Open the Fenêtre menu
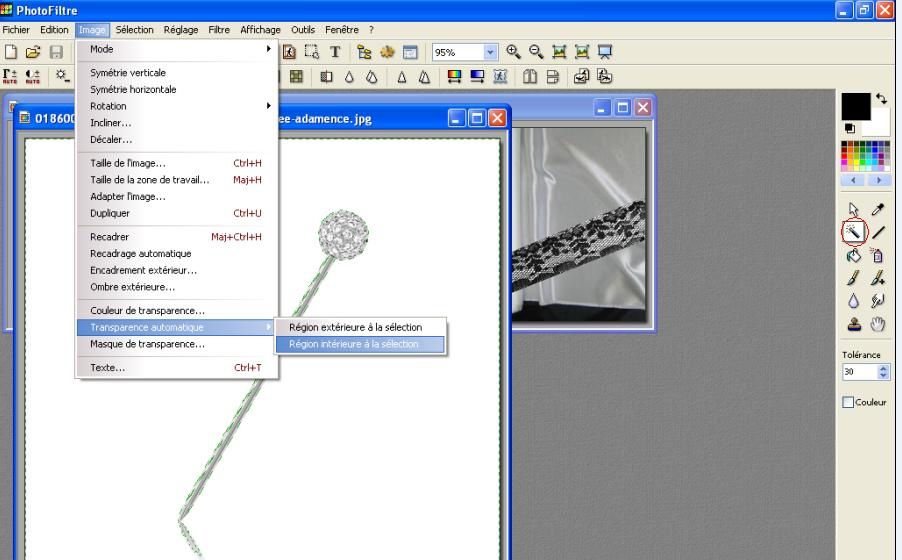902x560 pixels. (341, 29)
